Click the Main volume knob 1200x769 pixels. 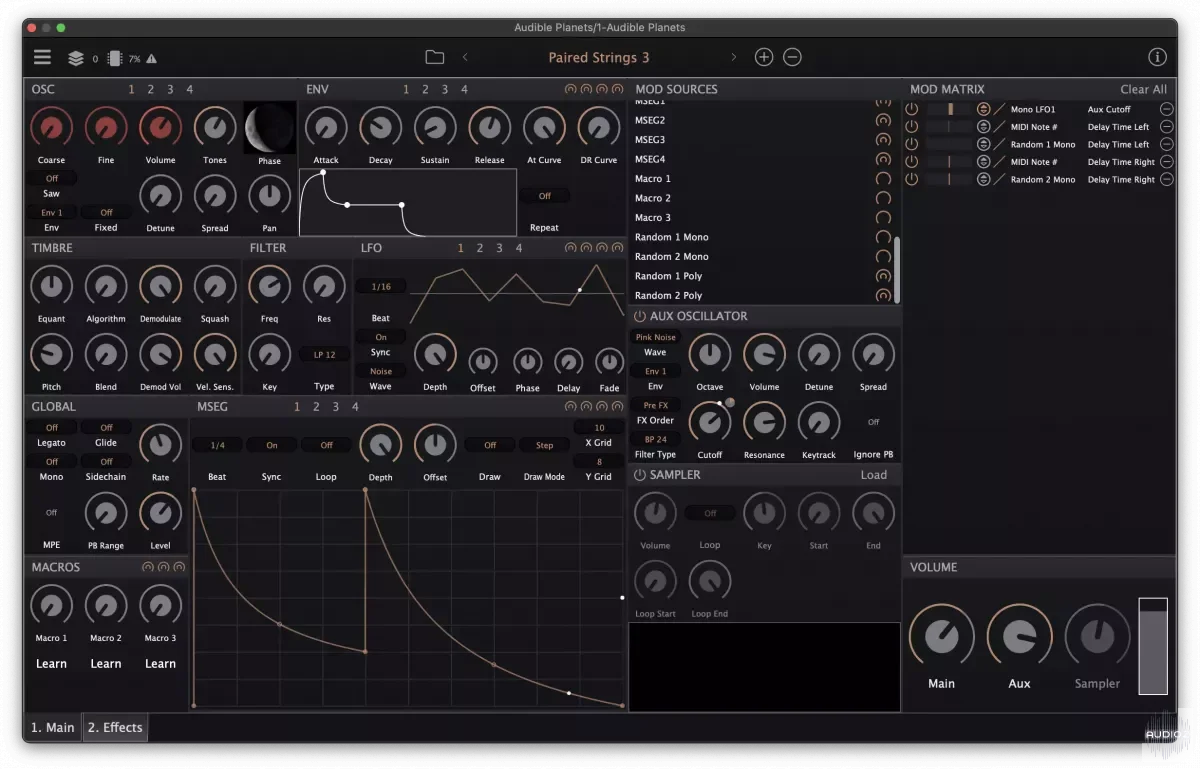point(941,636)
